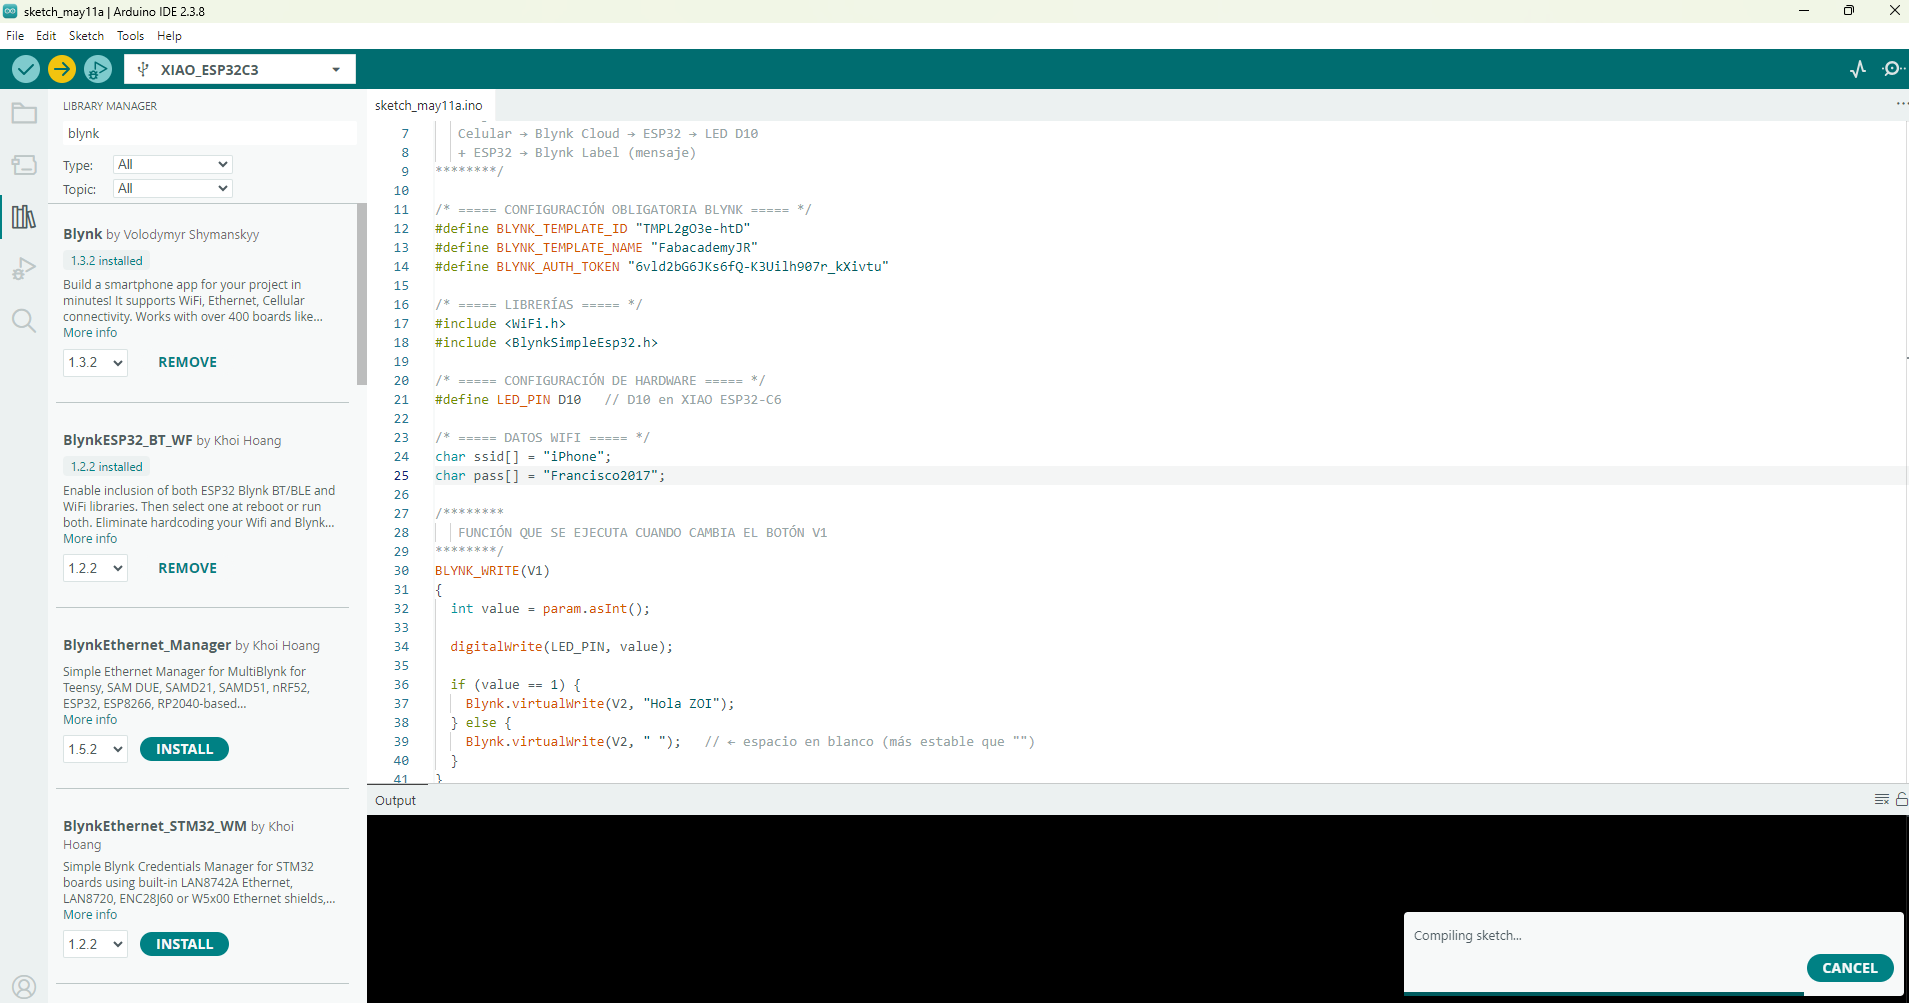
Task: Click the BLYNK_TEMPLATE_ID define line
Action: (x=592, y=229)
